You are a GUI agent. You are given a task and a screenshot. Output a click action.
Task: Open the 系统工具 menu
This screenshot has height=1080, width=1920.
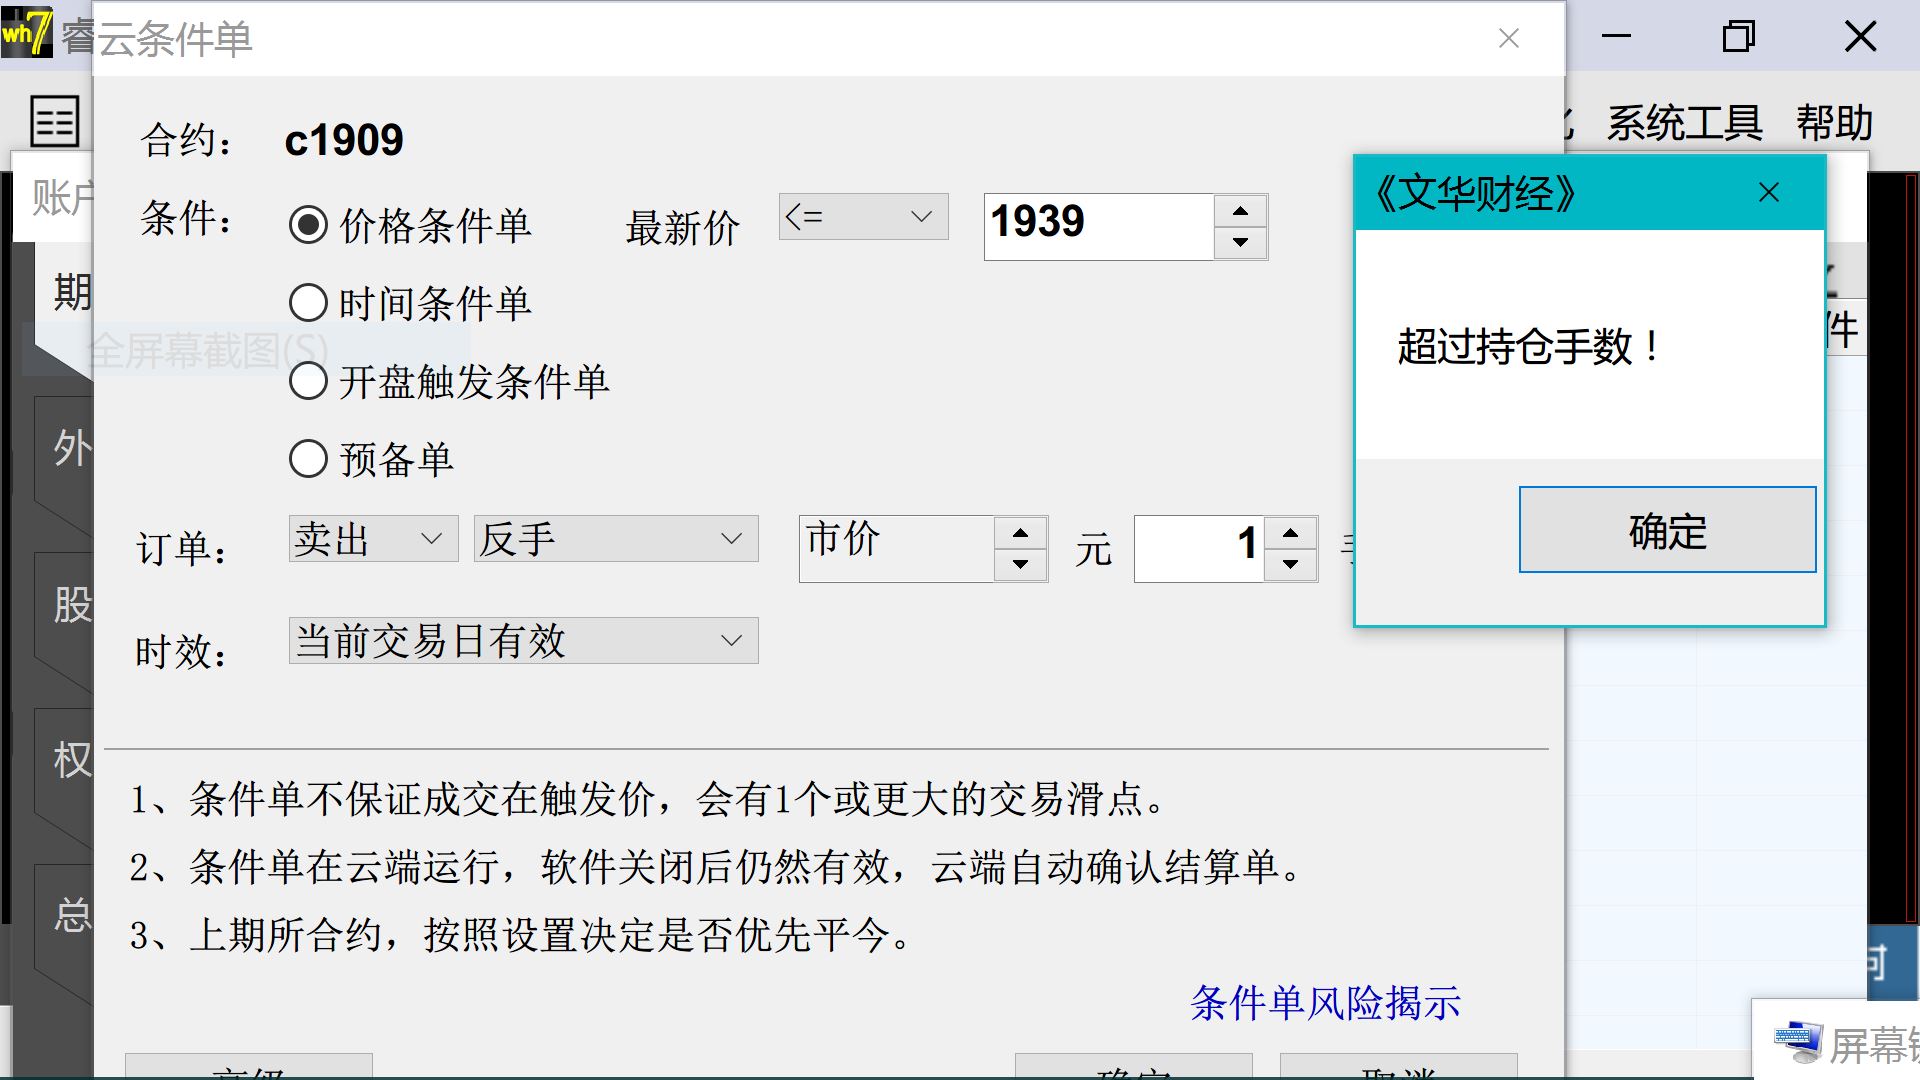pos(1684,123)
